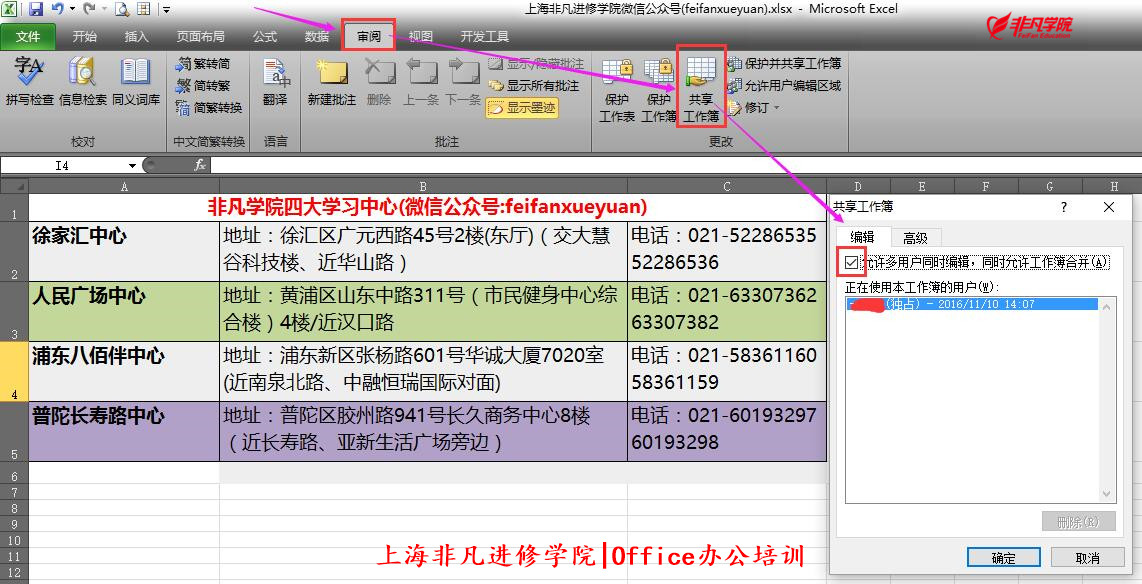Click the Name Box showing I4
Viewport: 1142px width, 584px height.
(63, 166)
